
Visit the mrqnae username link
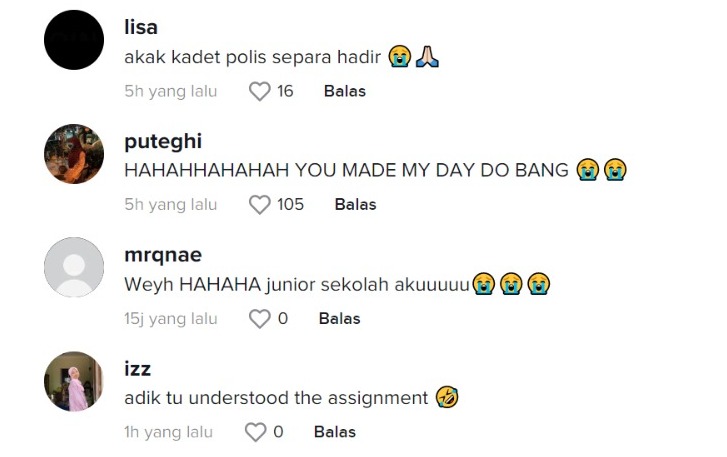pos(162,255)
